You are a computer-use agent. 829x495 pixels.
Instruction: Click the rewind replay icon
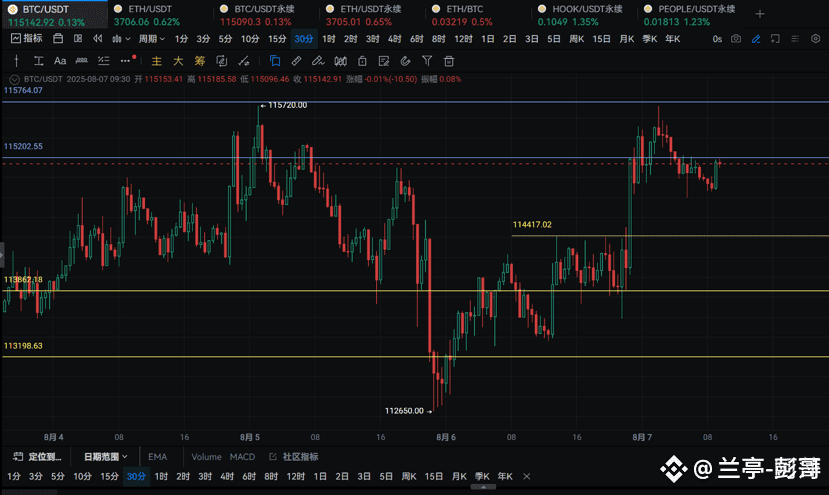[x=97, y=39]
